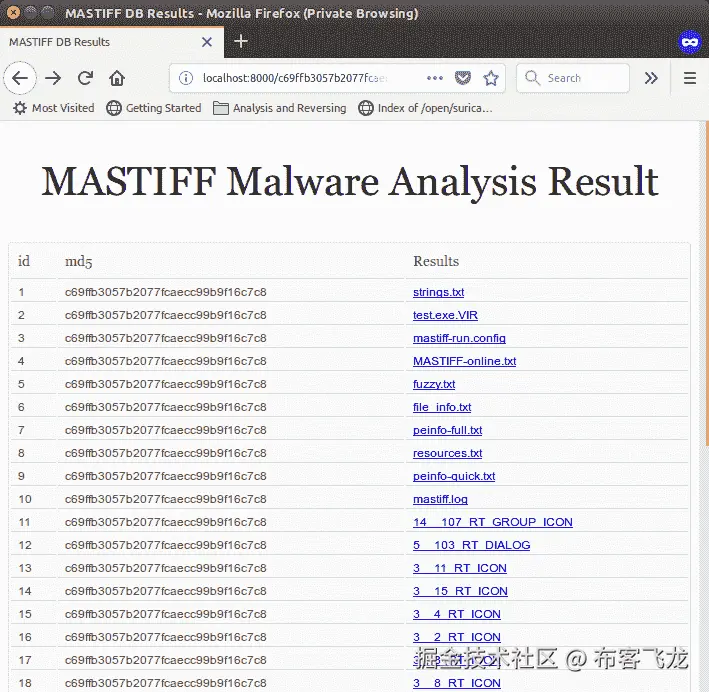Select the md5 hash in row 1
The width and height of the screenshot is (709, 692).
pyautogui.click(x=165, y=292)
